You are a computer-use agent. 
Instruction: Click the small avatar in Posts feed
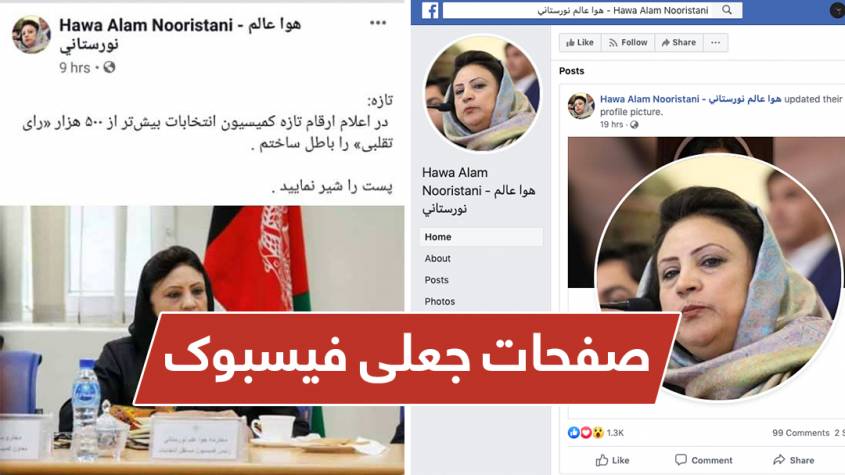pyautogui.click(x=581, y=106)
